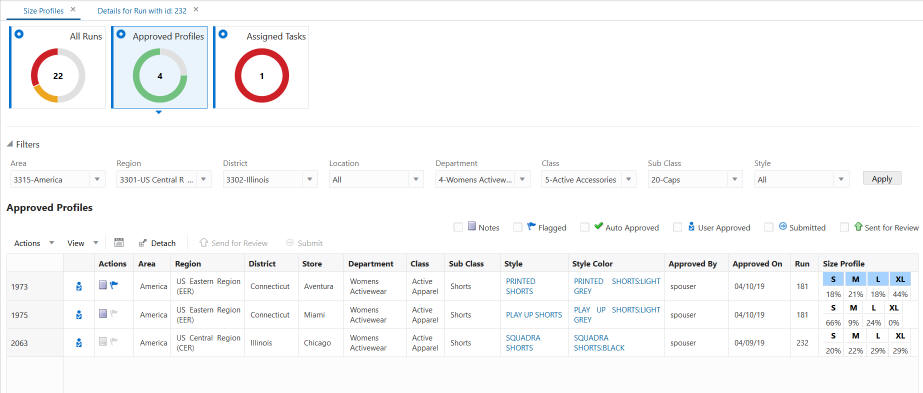Open the Actions menu in table toolbar

pos(34,243)
